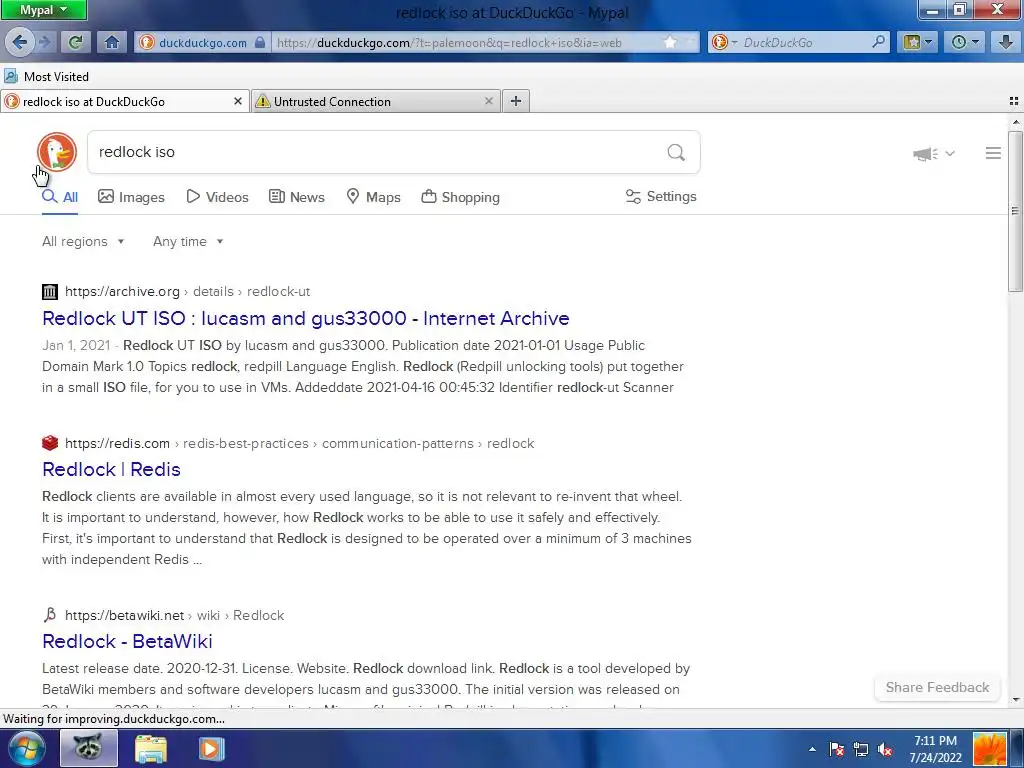Click the page vertical scrollbar thumb
1024x768 pixels.
coord(1015,211)
